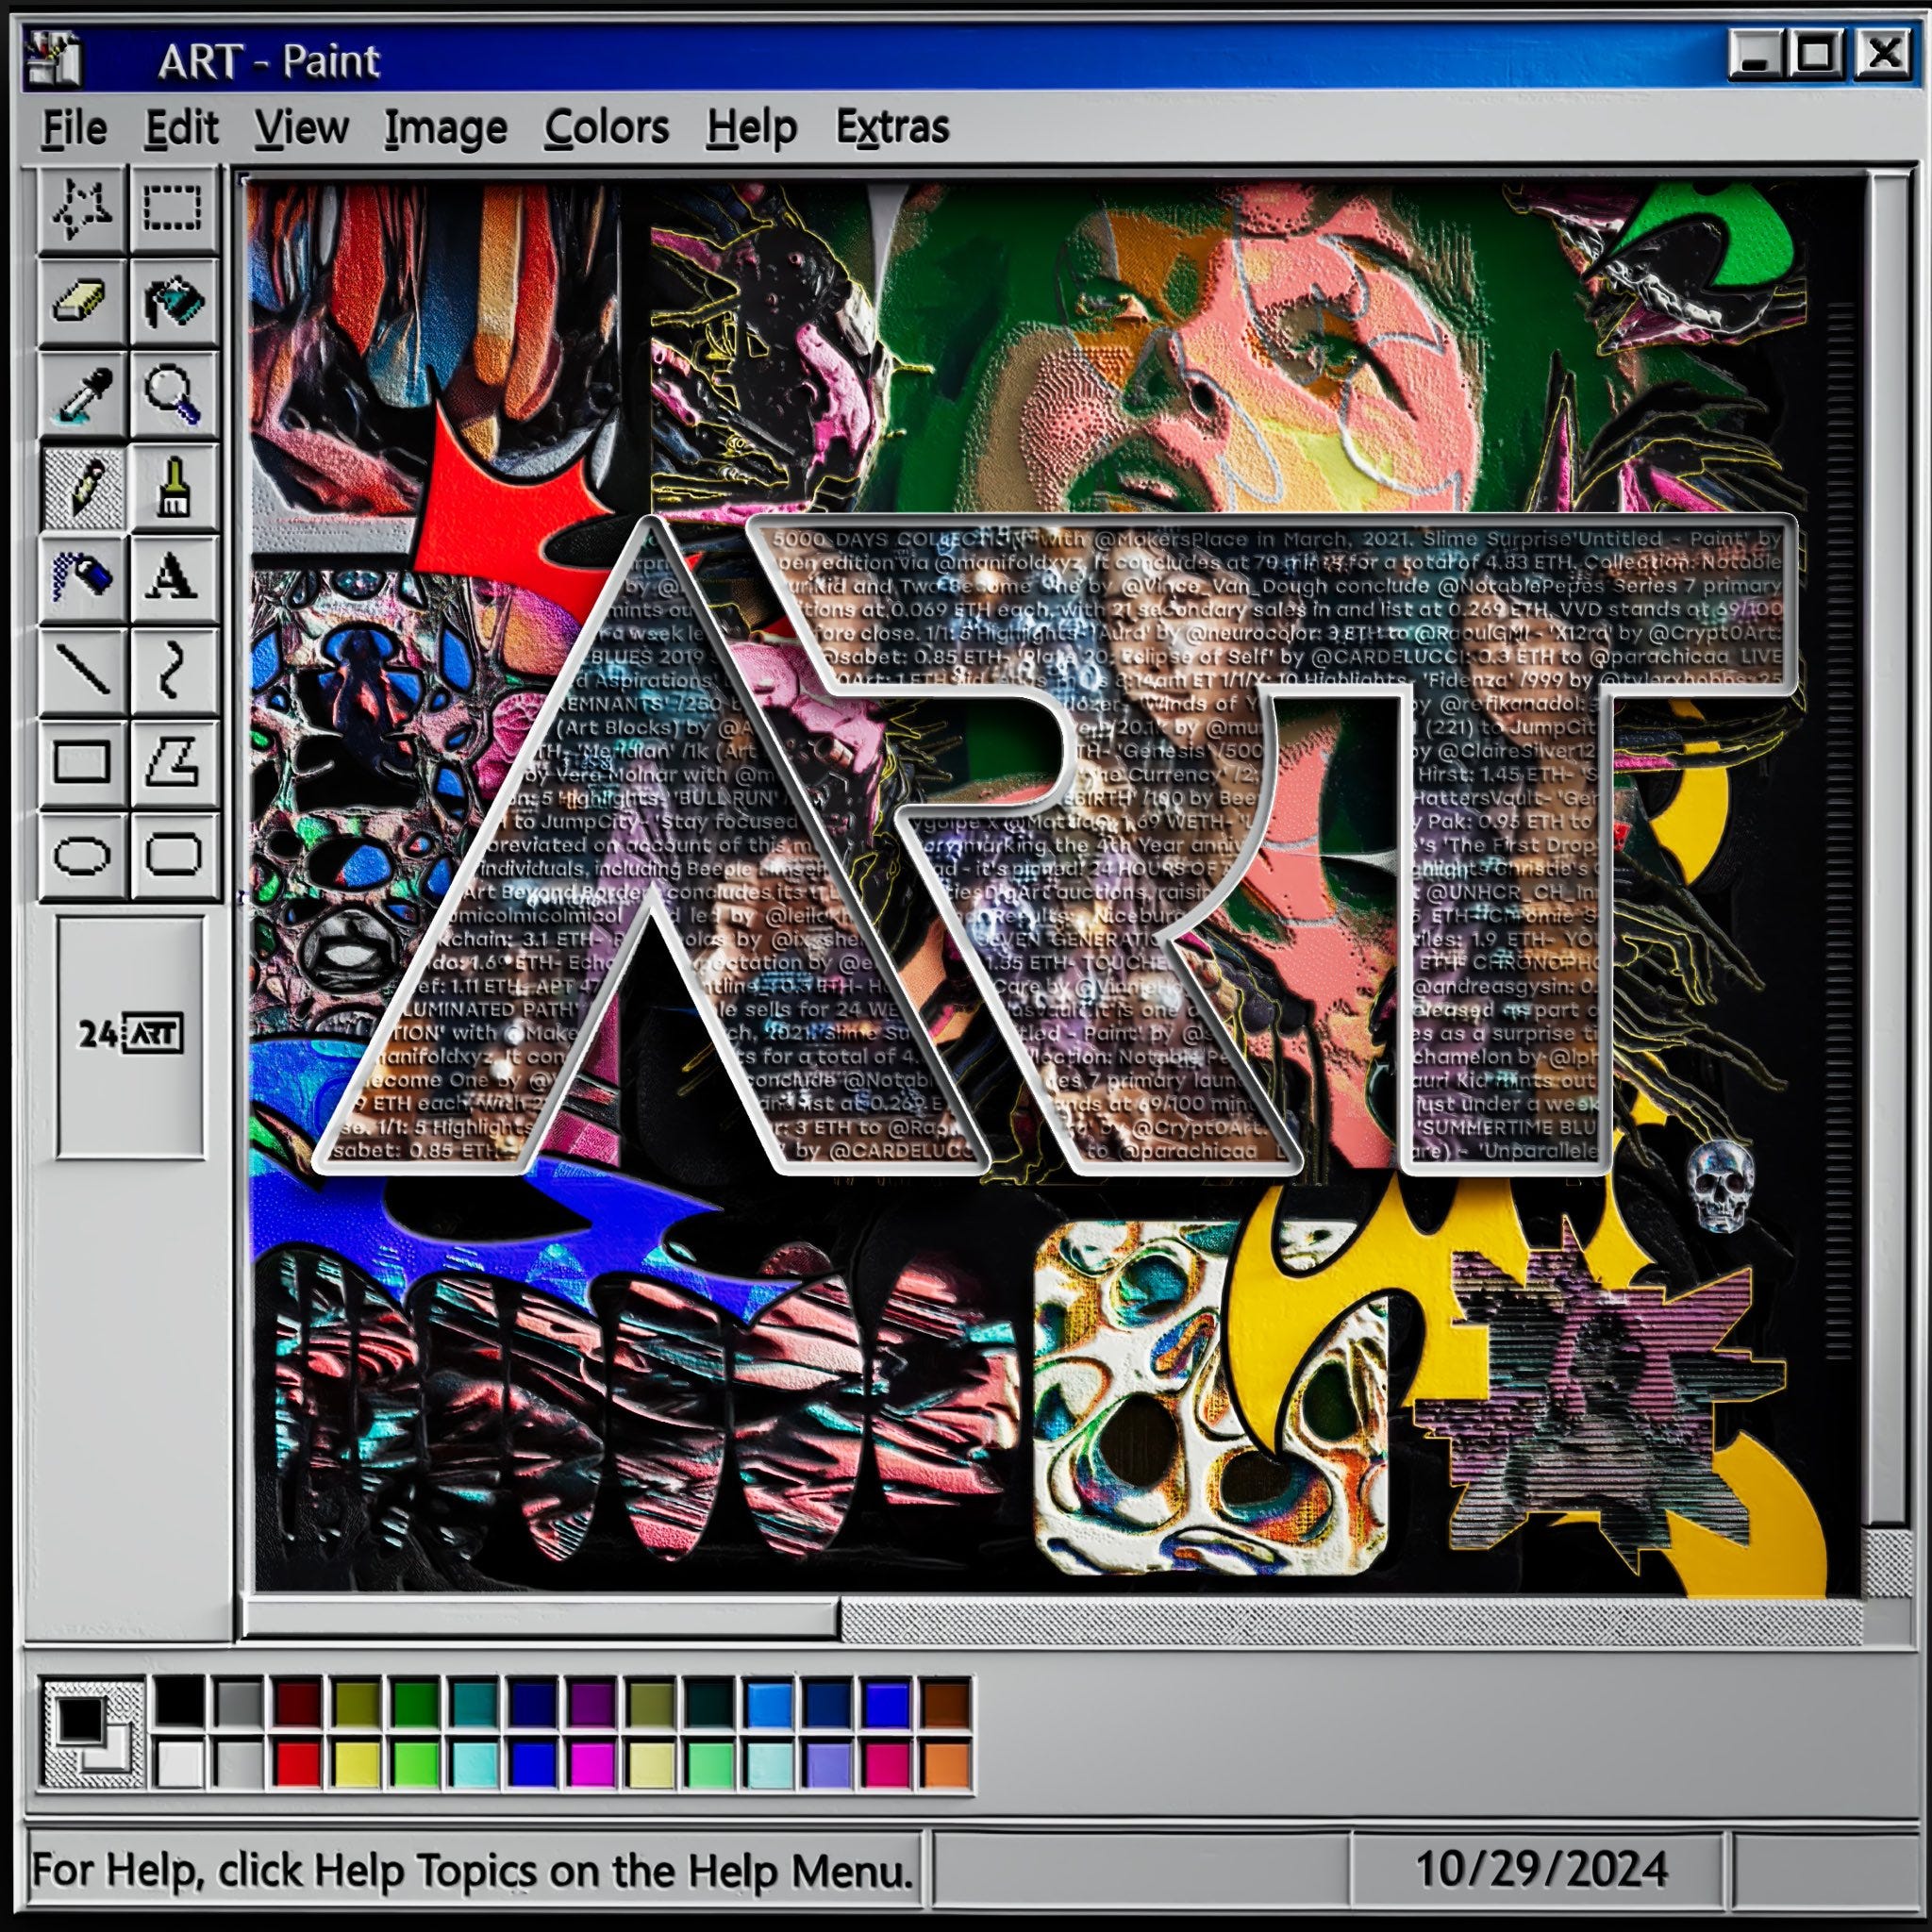
Task: Activate the Pick Color eyedropper tool
Action: point(82,394)
